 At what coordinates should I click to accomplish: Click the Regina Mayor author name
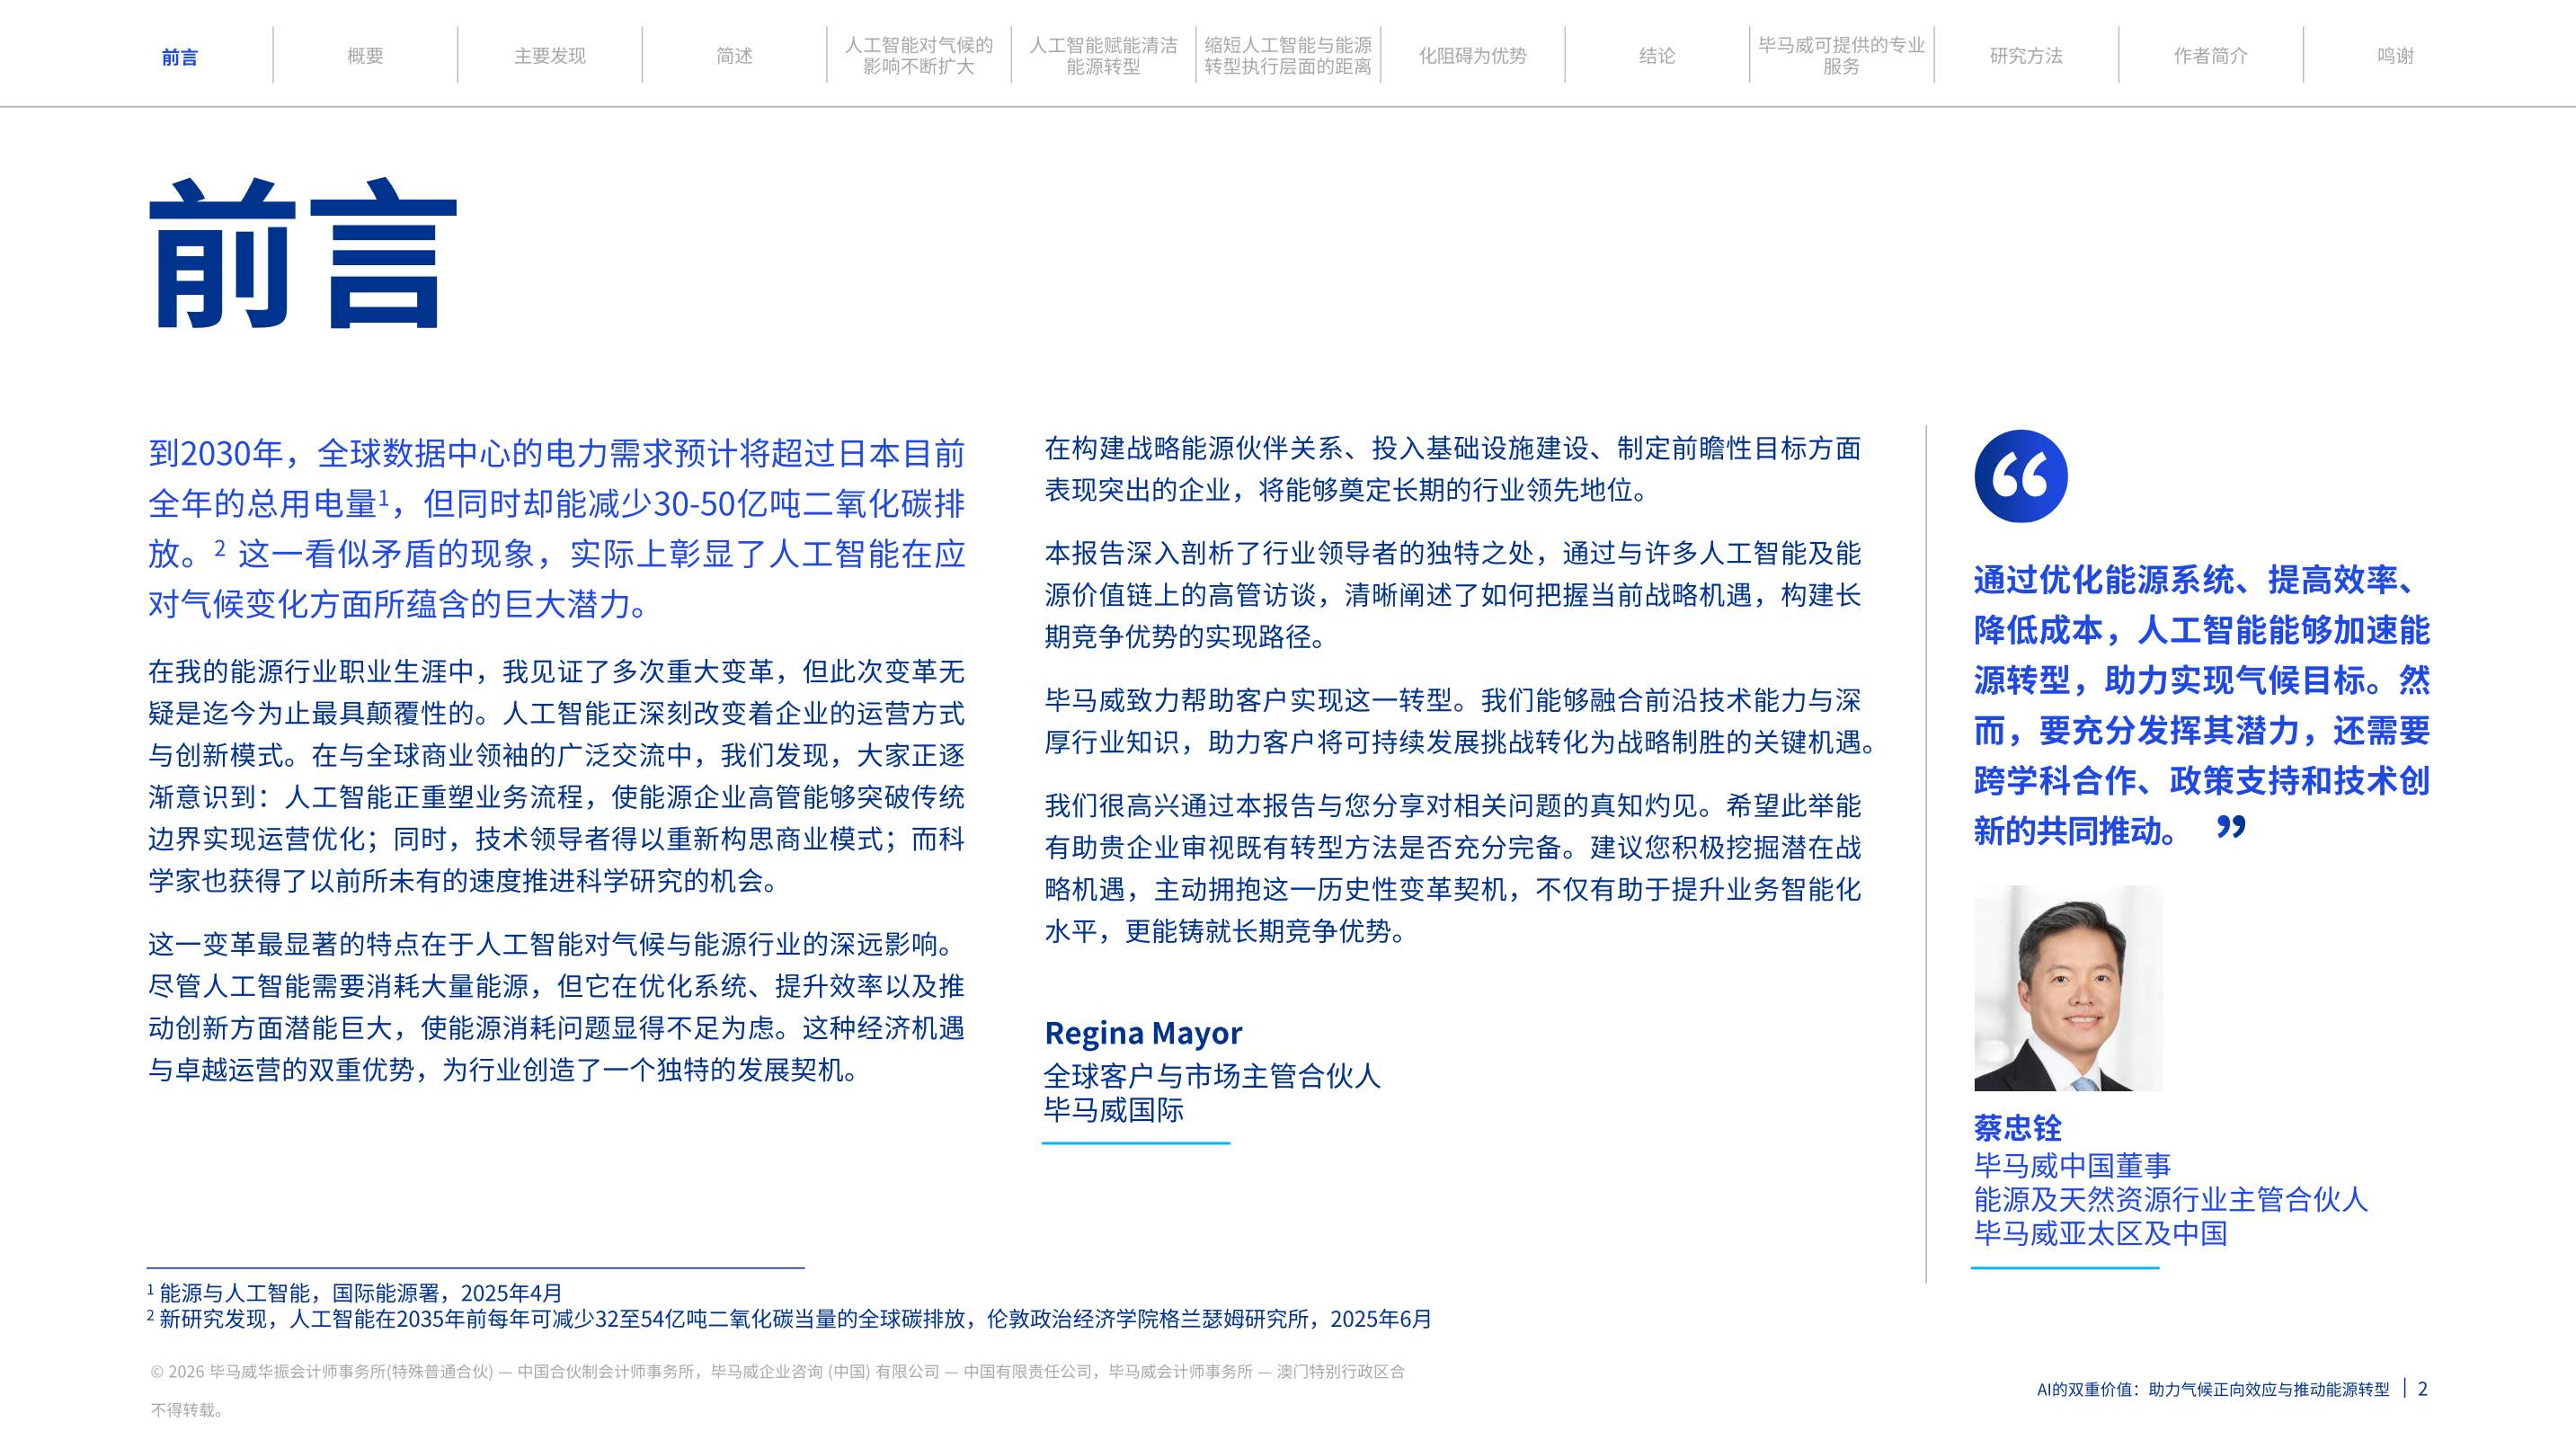click(x=1143, y=1032)
